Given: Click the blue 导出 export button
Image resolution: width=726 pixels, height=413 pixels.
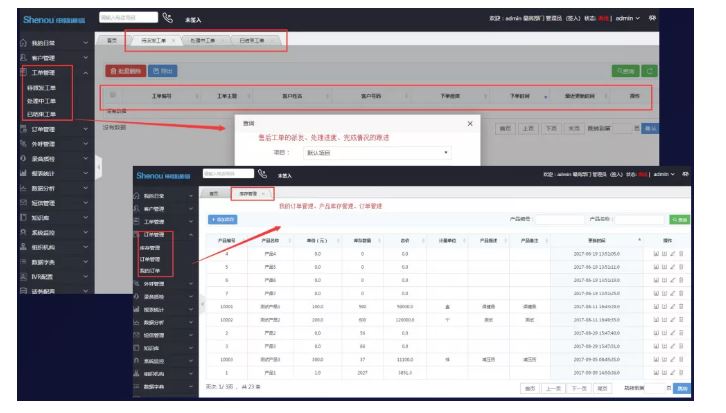Looking at the screenshot, I should 163,71.
